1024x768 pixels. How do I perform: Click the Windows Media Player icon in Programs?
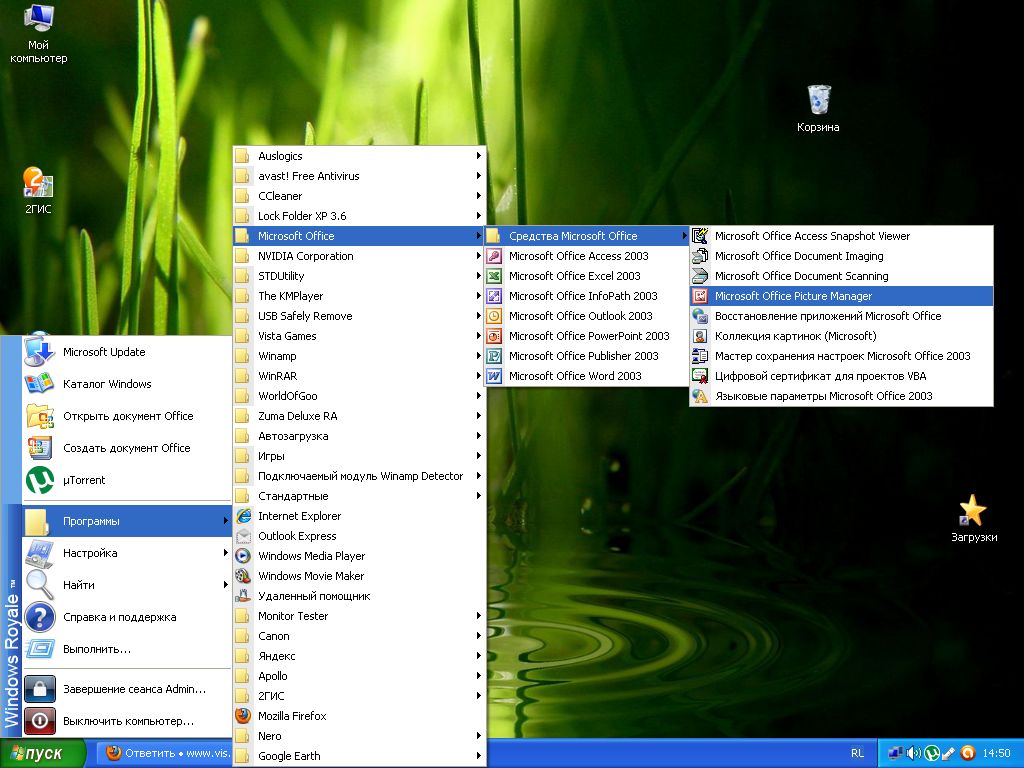pos(243,556)
